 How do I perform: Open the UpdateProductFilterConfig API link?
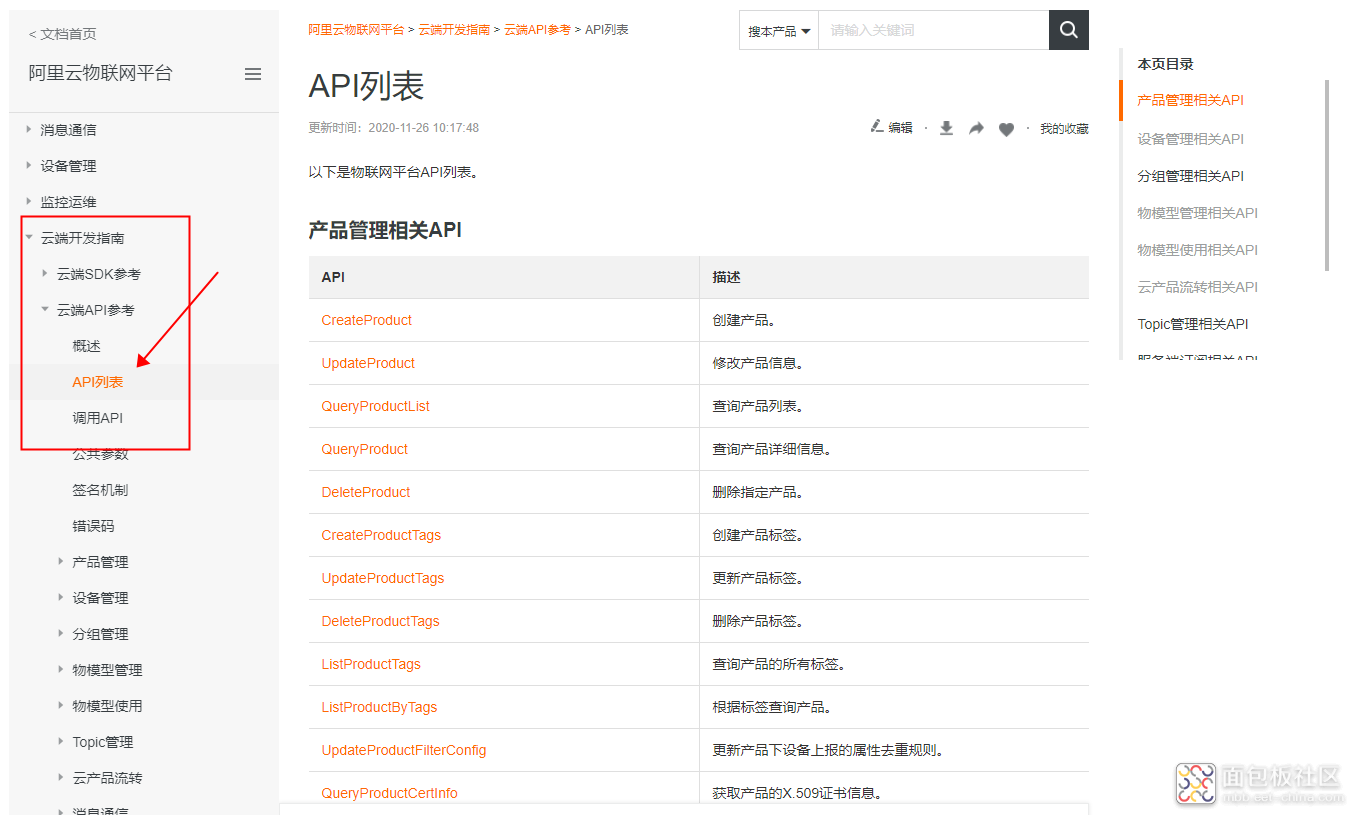pos(404,750)
